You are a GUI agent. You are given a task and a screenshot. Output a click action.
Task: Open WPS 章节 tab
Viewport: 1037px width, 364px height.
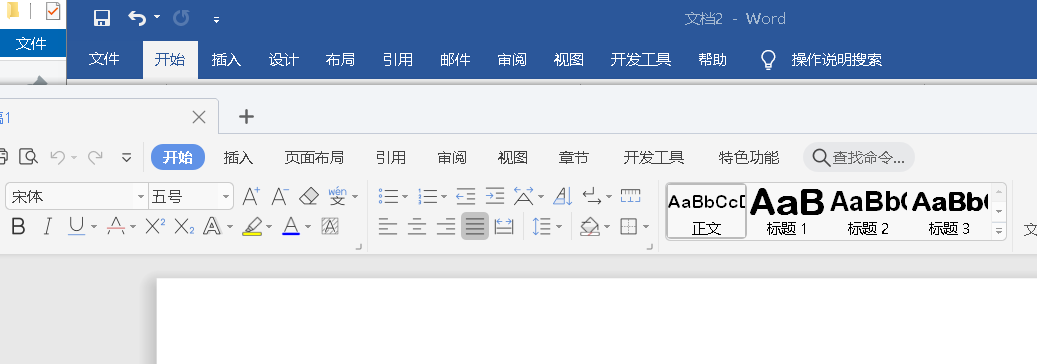(573, 158)
